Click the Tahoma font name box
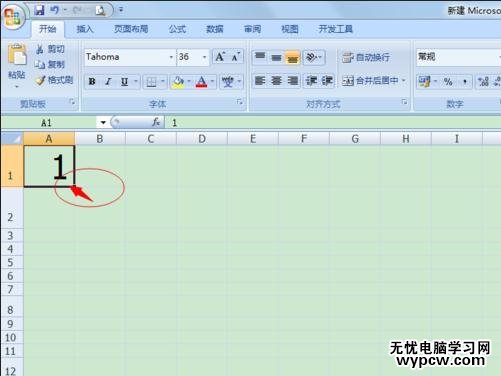Image resolution: width=501 pixels, height=376 pixels. [x=126, y=57]
